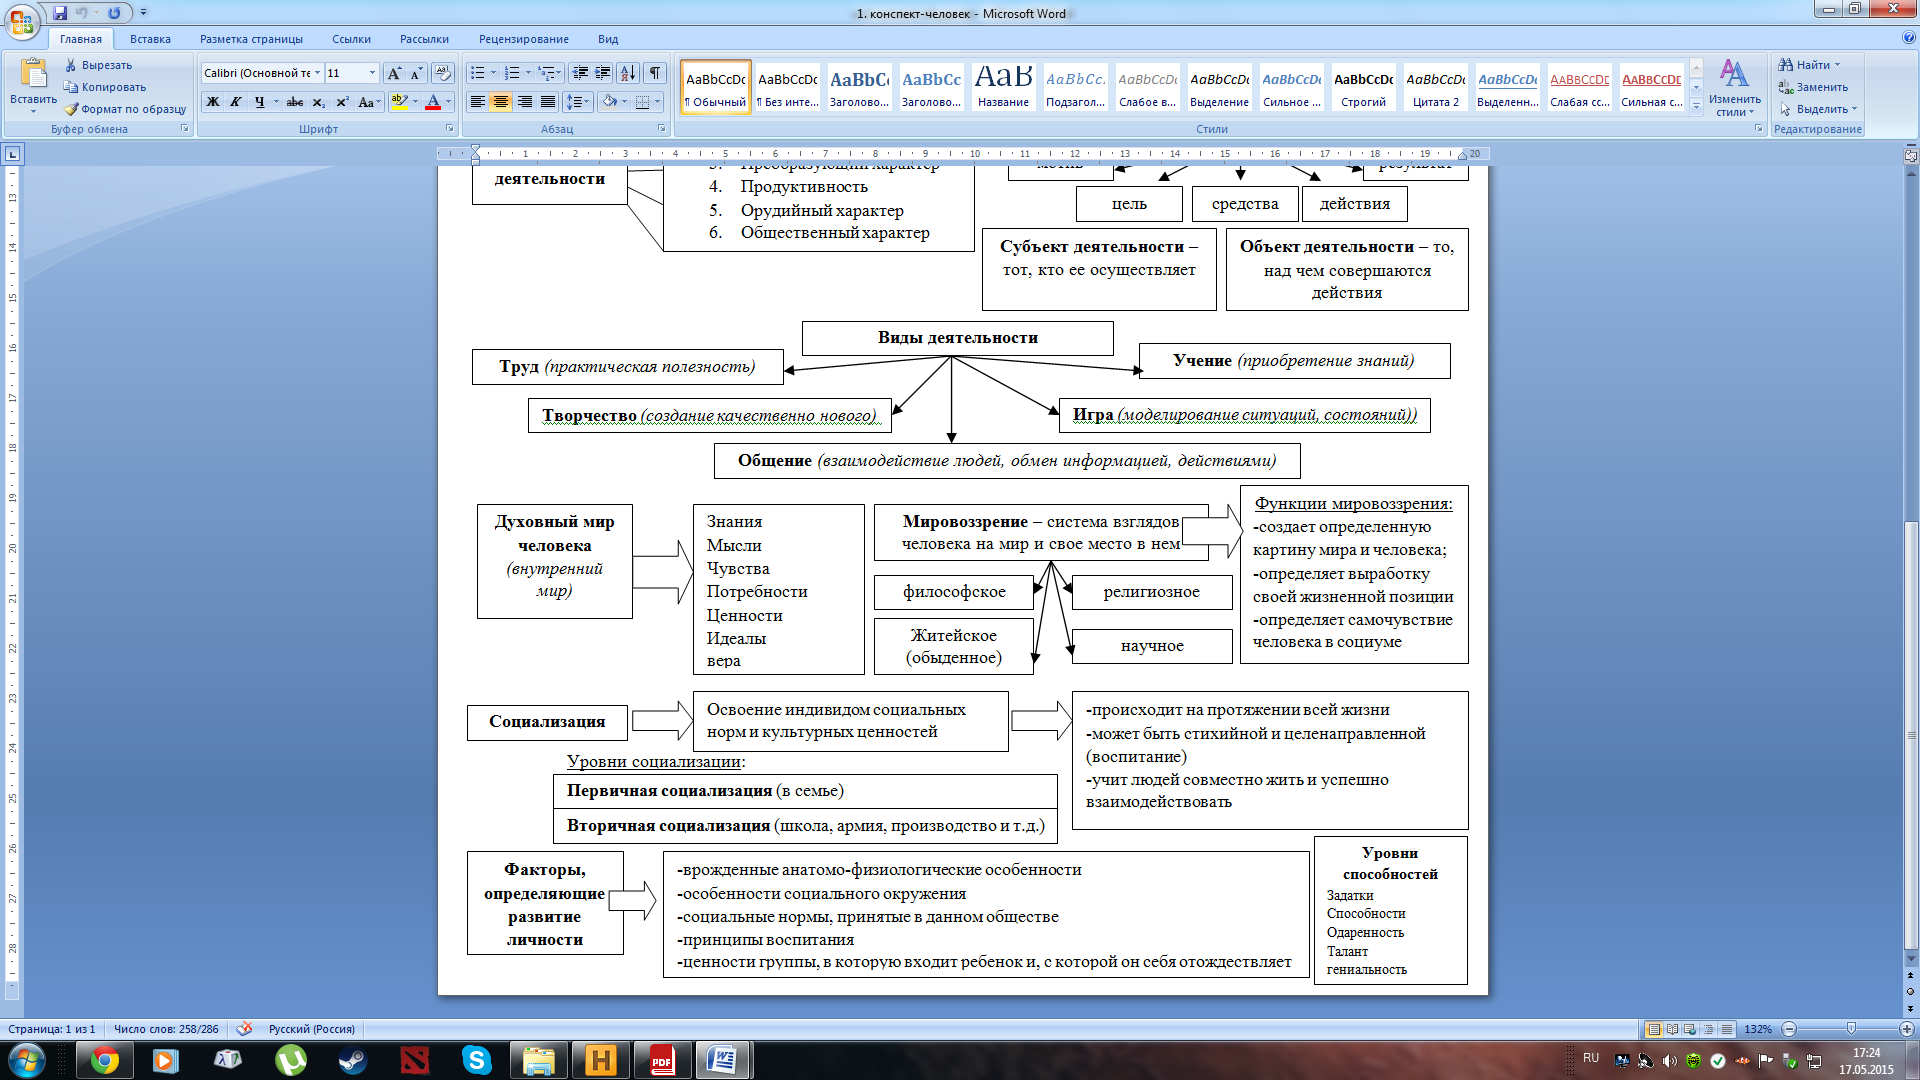This screenshot has width=1920, height=1080.
Task: Click Cut (Вырезать)
Action: (x=98, y=65)
